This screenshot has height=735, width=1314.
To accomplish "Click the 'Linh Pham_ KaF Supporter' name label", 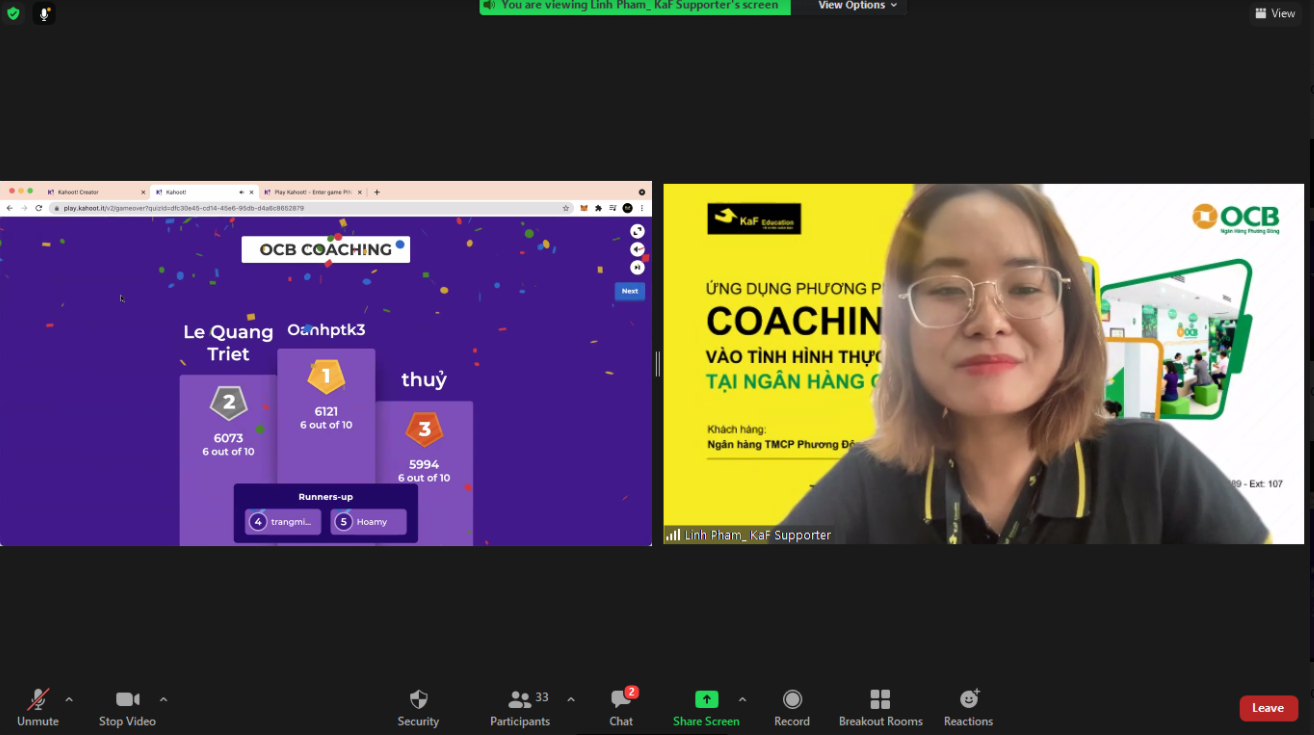I will 758,535.
